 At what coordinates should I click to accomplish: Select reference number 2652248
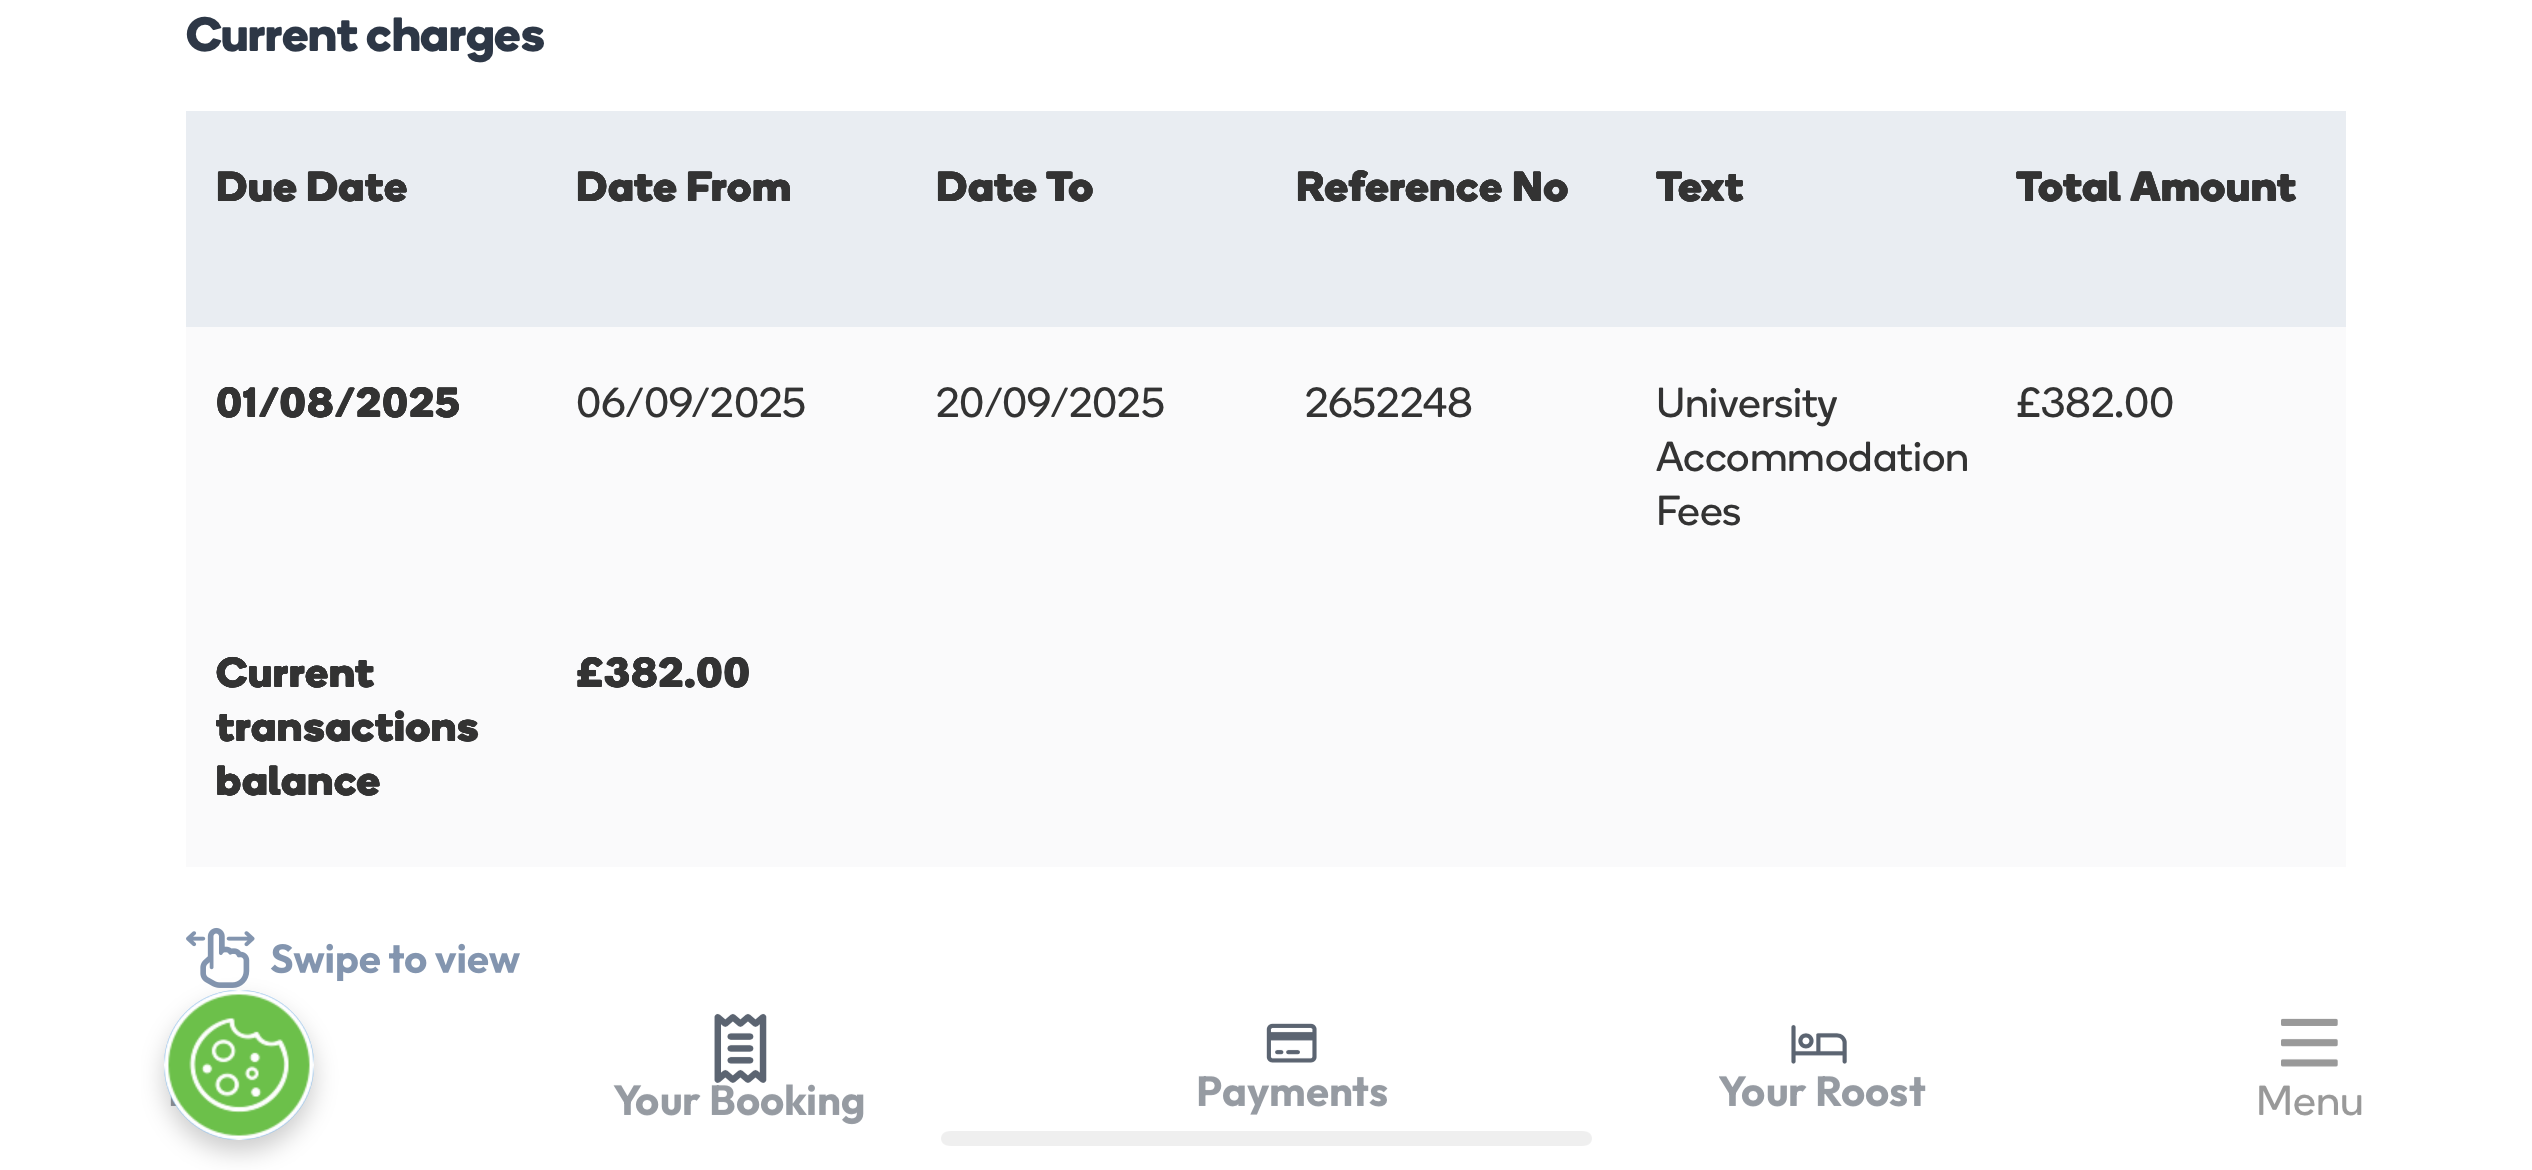[1388, 403]
